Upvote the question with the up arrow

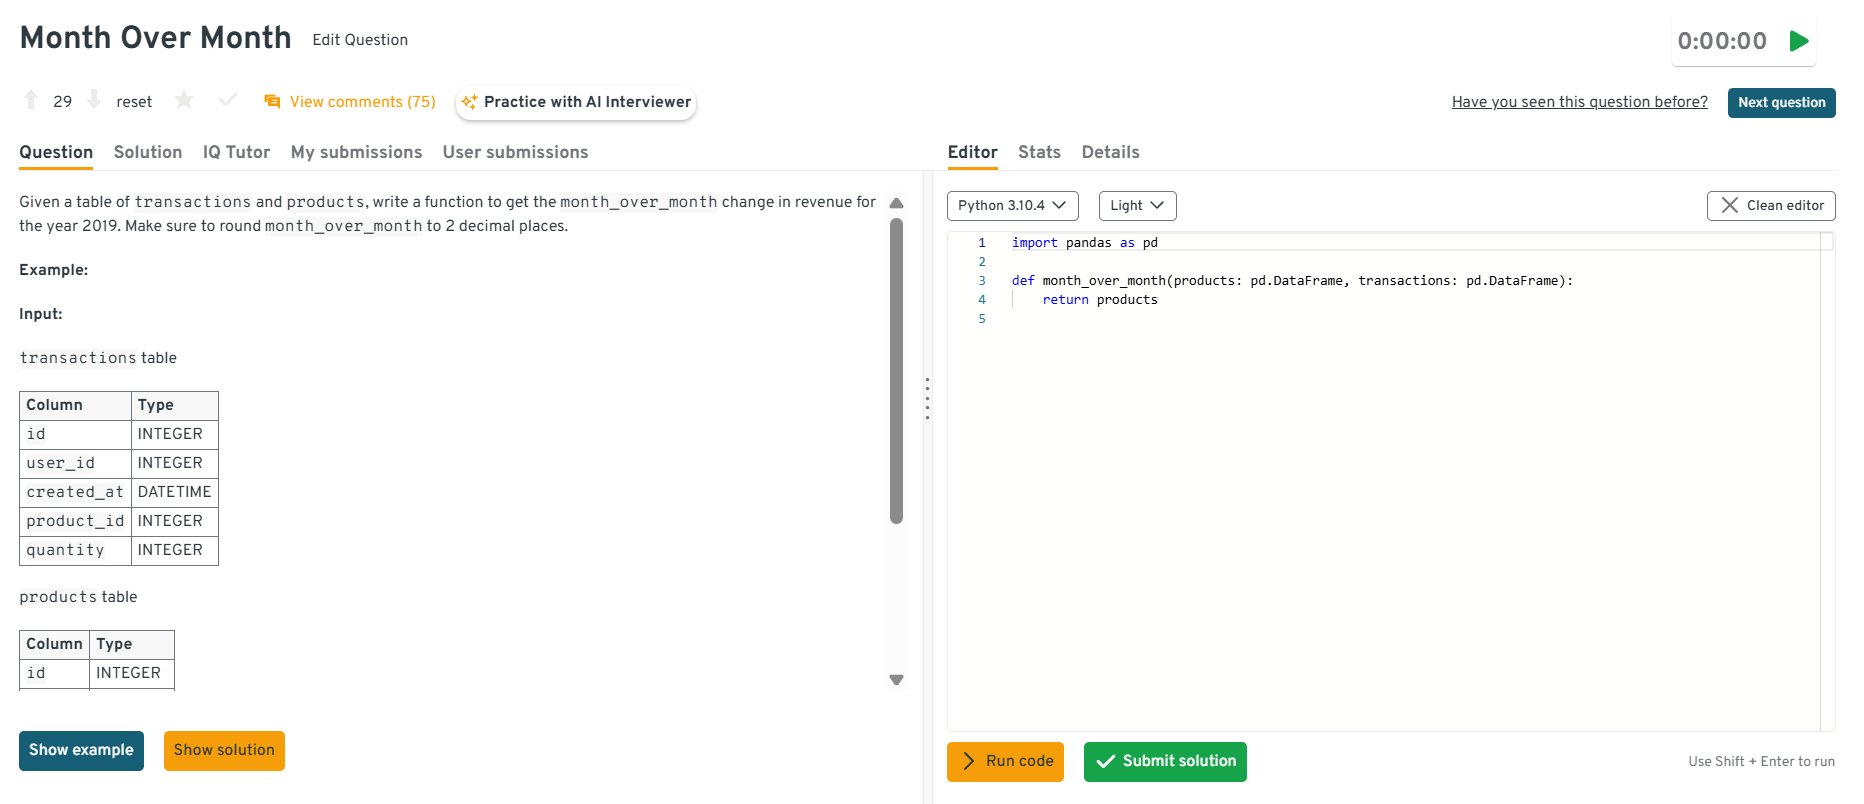pos(31,100)
